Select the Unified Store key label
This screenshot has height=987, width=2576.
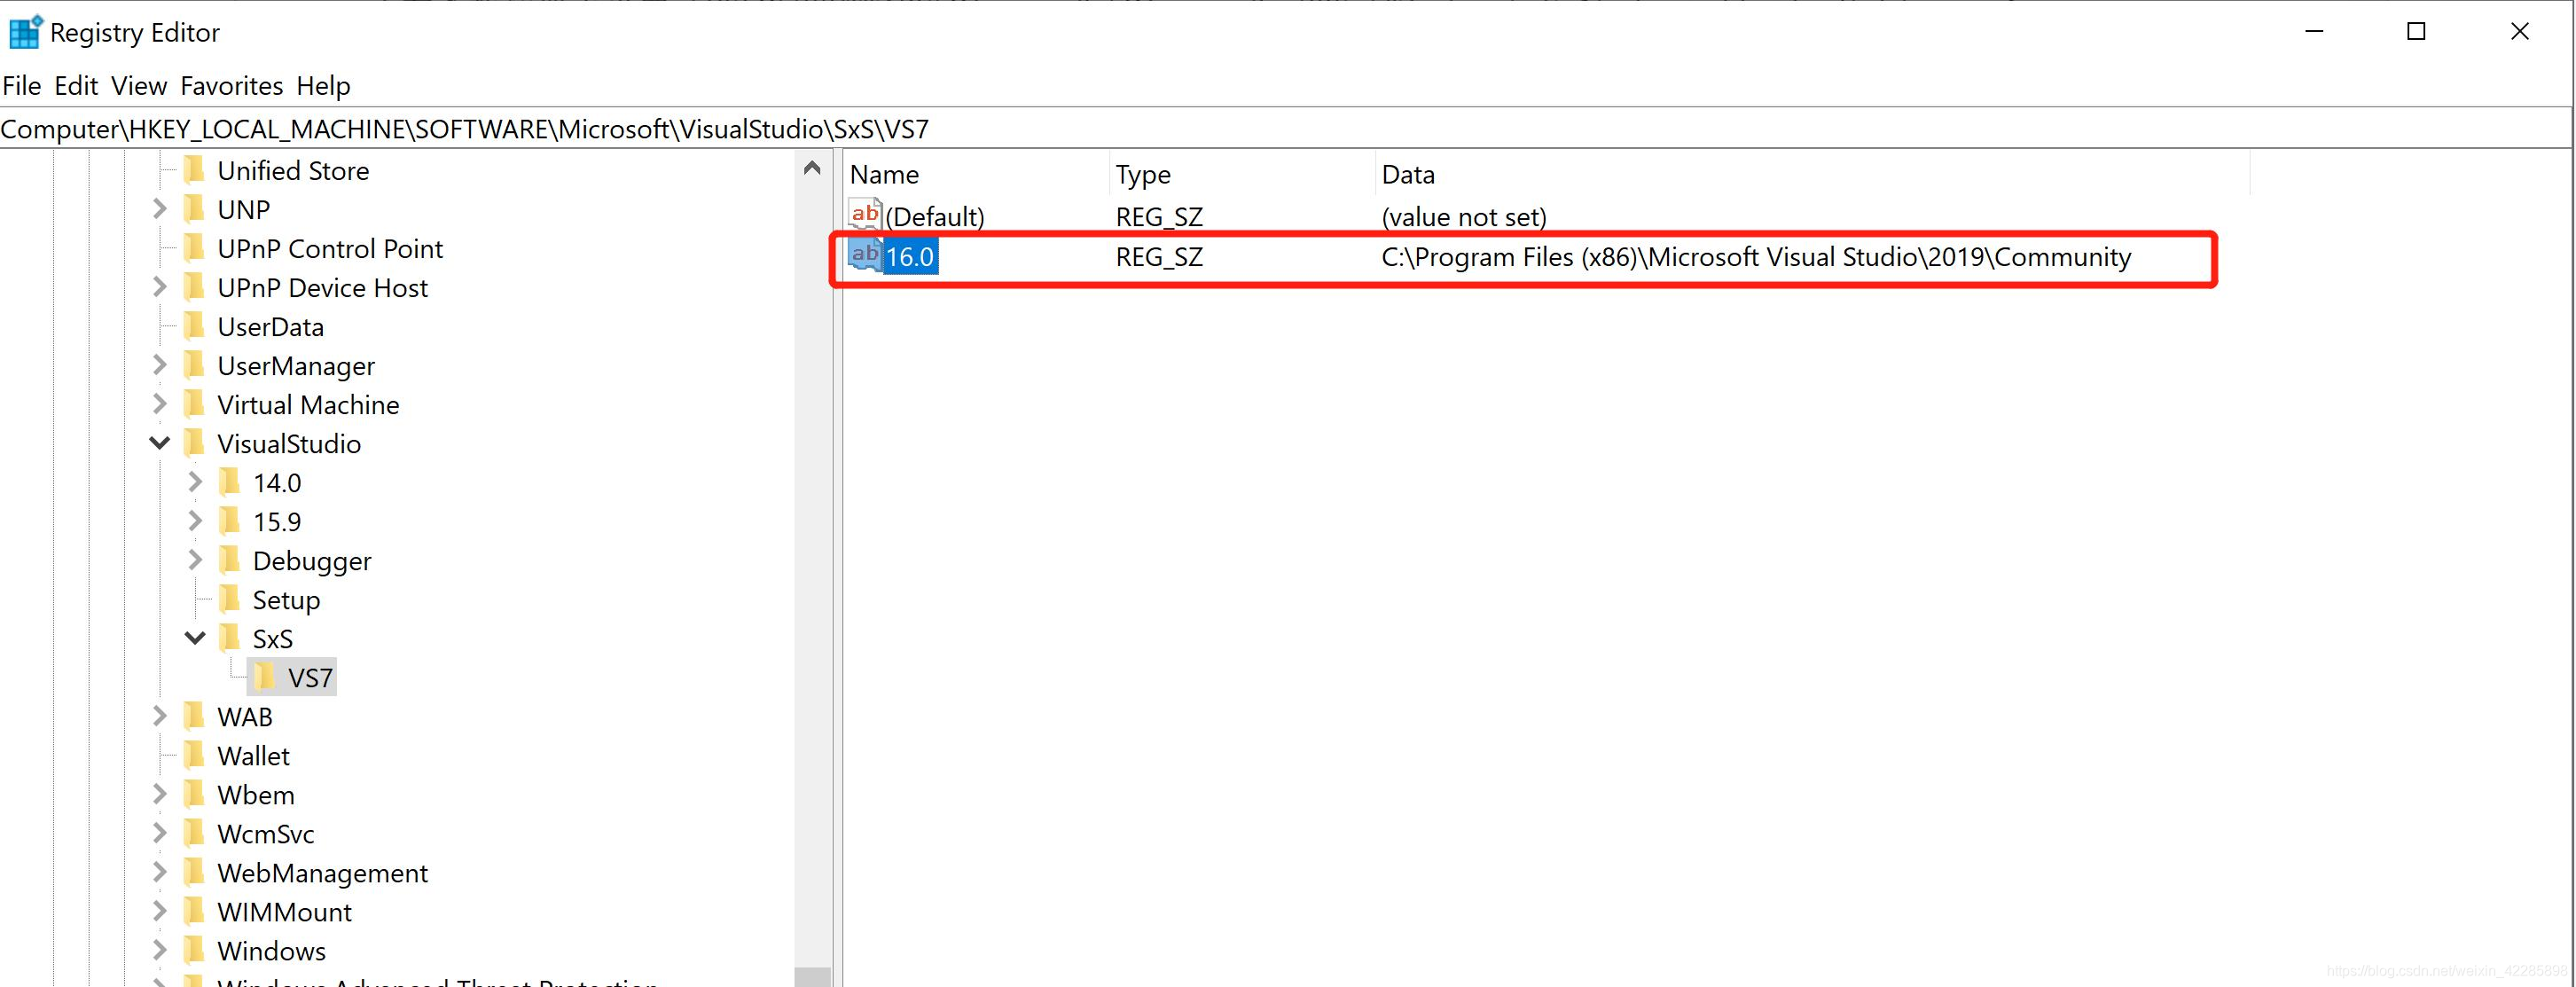[x=293, y=170]
